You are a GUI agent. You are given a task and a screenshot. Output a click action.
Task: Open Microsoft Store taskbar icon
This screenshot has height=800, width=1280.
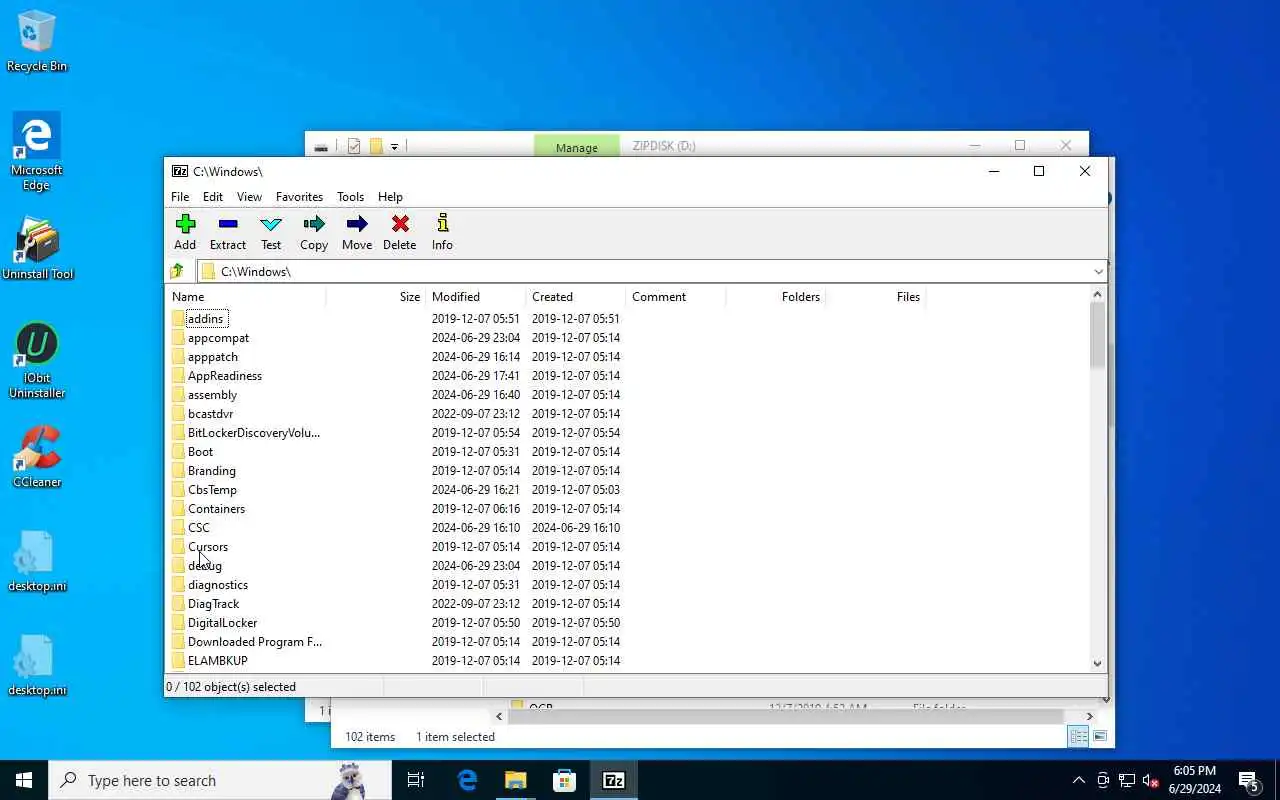(564, 780)
